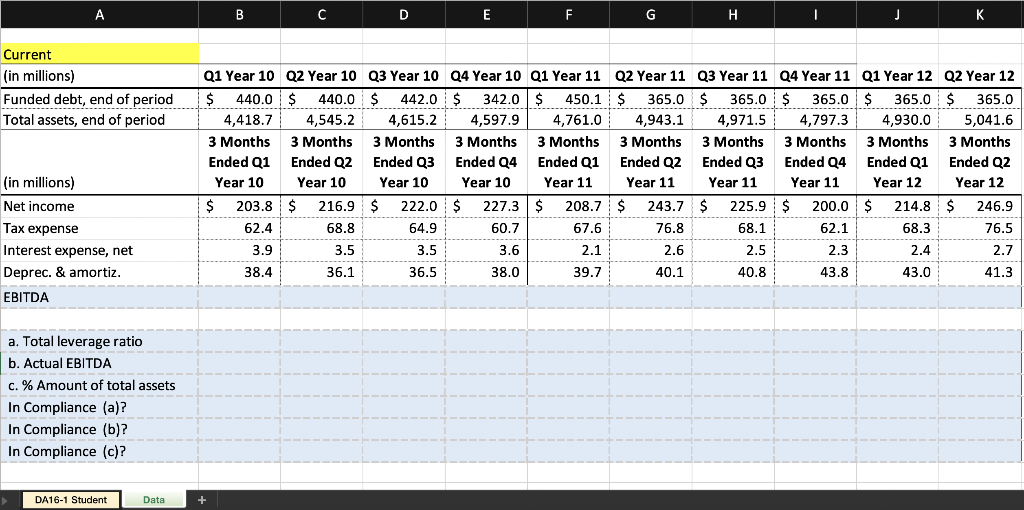1024x510 pixels.
Task: Select 'c. % Amount of total assets' cell
Action: [99, 385]
